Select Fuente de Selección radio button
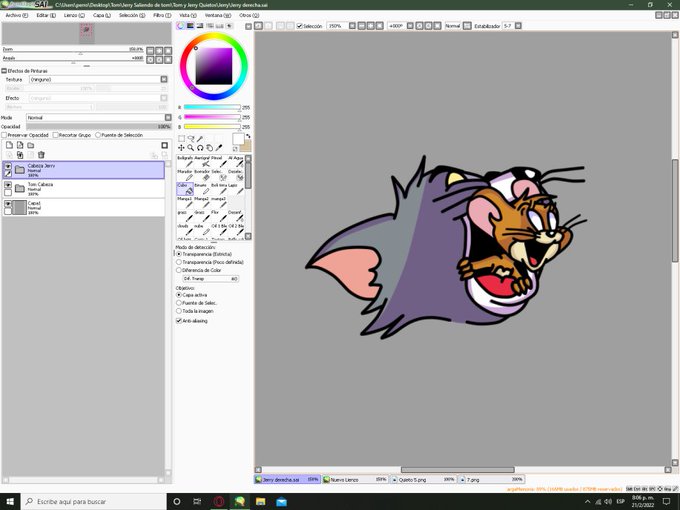The image size is (680, 510). click(98, 135)
